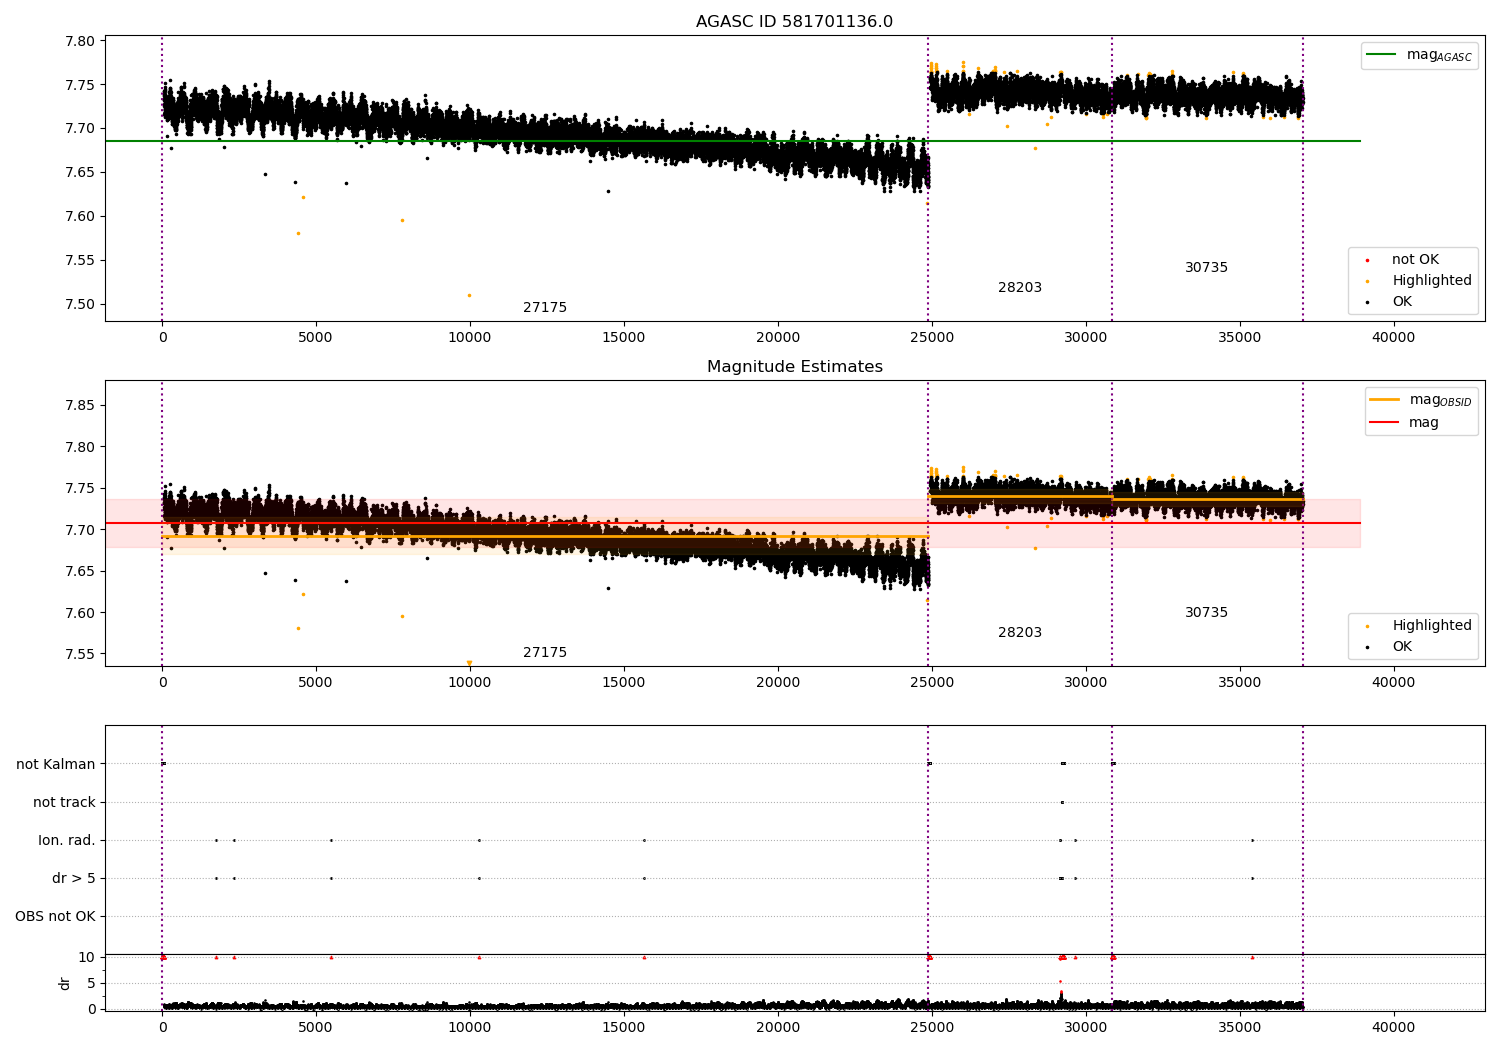1500x1050 pixels.
Task: Click OBSID label 28203 in the top plot
Action: (x=1020, y=288)
